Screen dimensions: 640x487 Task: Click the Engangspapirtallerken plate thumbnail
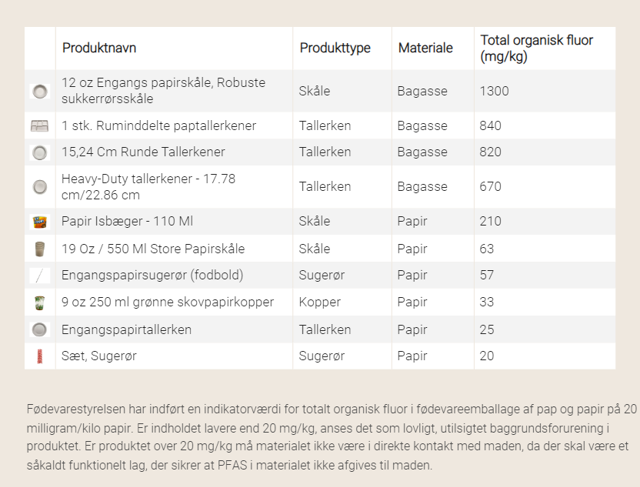click(x=40, y=329)
